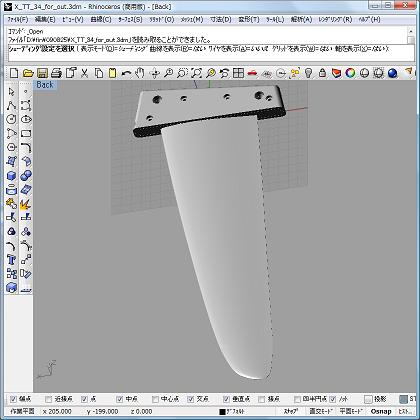Click the Osnap status bar button
This screenshot has height=420, width=420.
pos(381,411)
